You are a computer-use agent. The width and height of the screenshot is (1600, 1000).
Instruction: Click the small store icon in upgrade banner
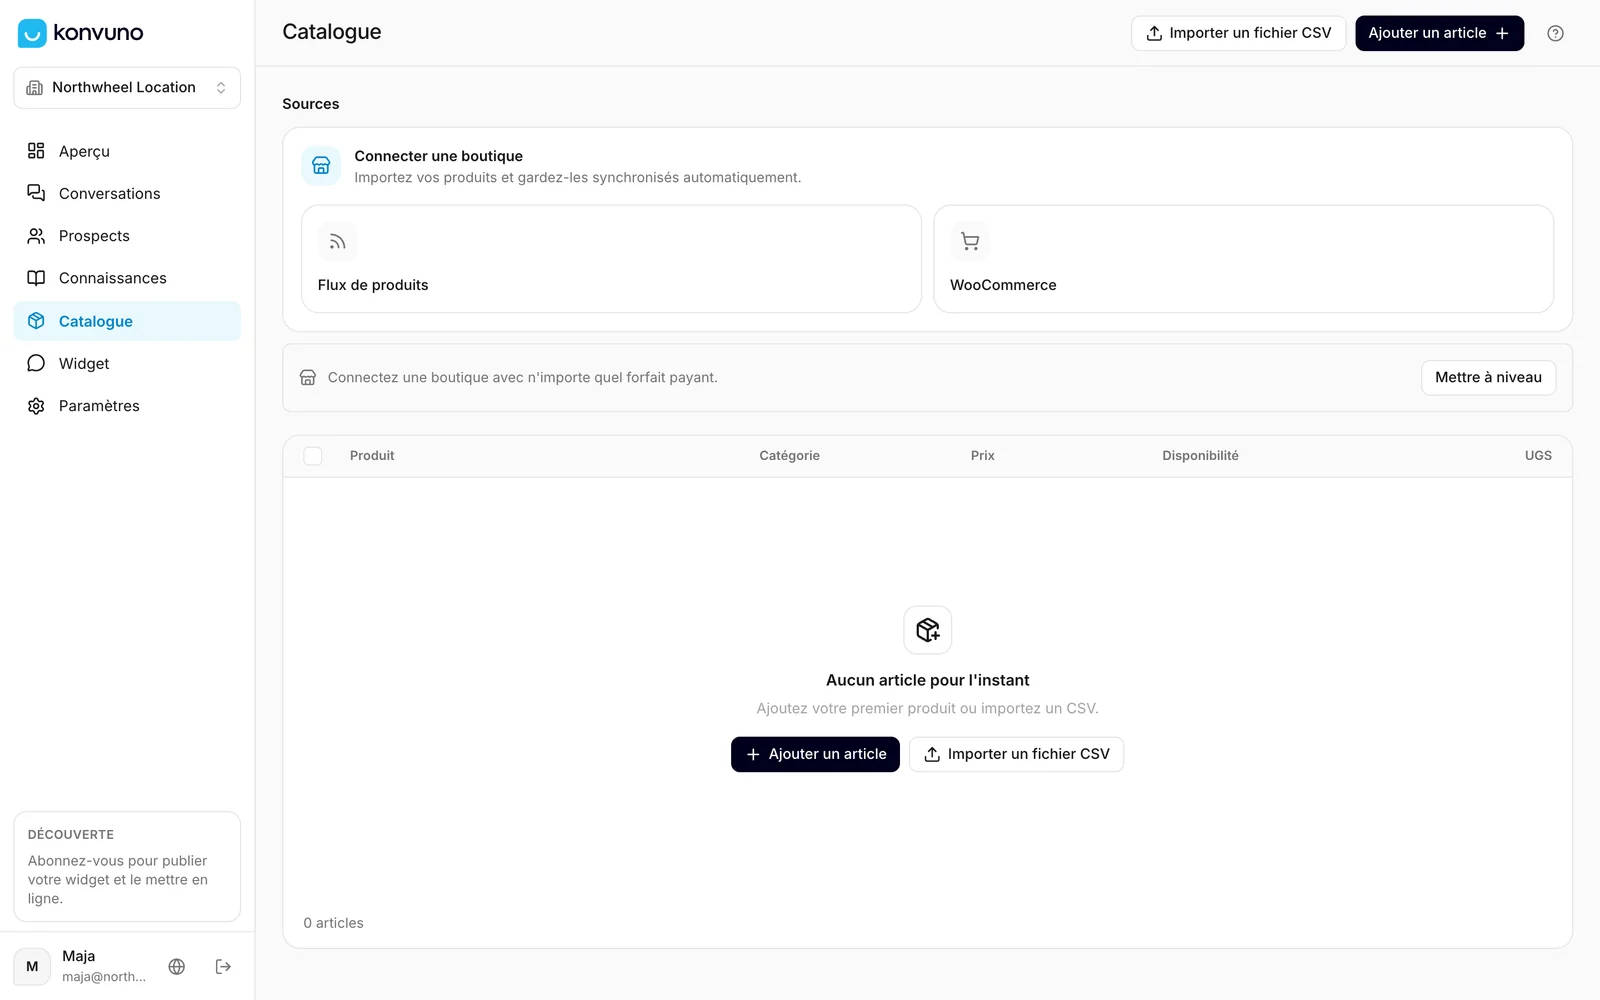(308, 378)
